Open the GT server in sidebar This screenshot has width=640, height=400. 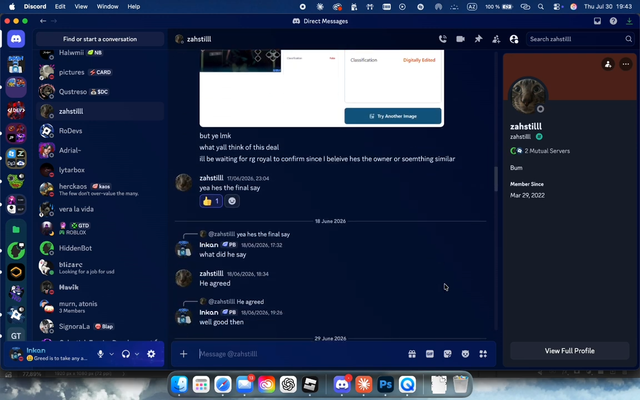coord(16,336)
